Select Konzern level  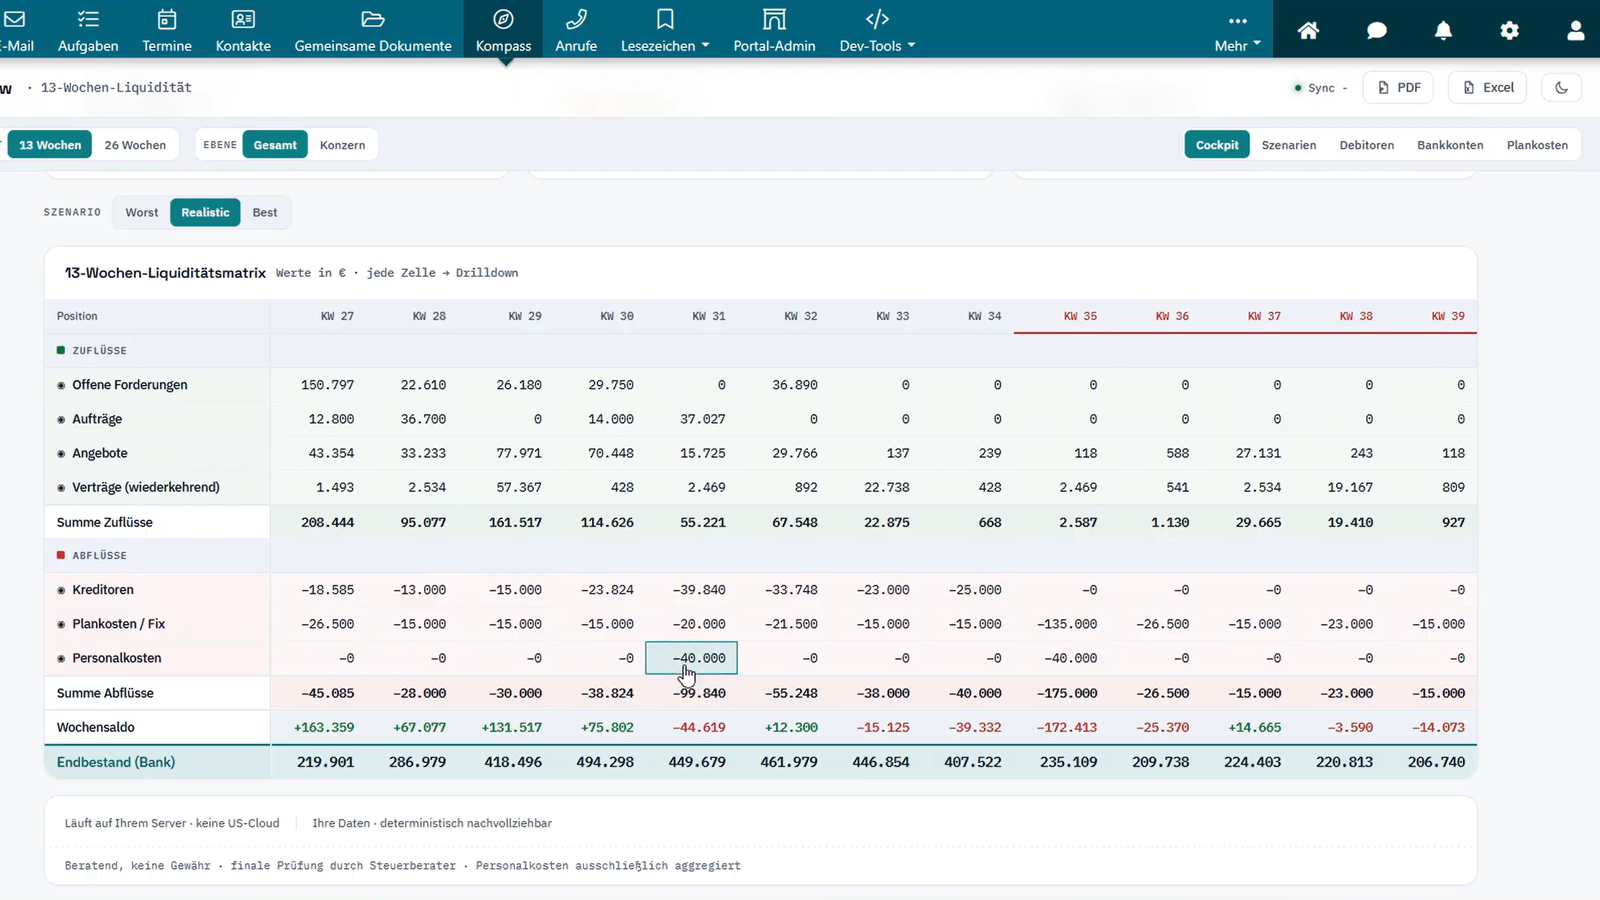pos(342,145)
